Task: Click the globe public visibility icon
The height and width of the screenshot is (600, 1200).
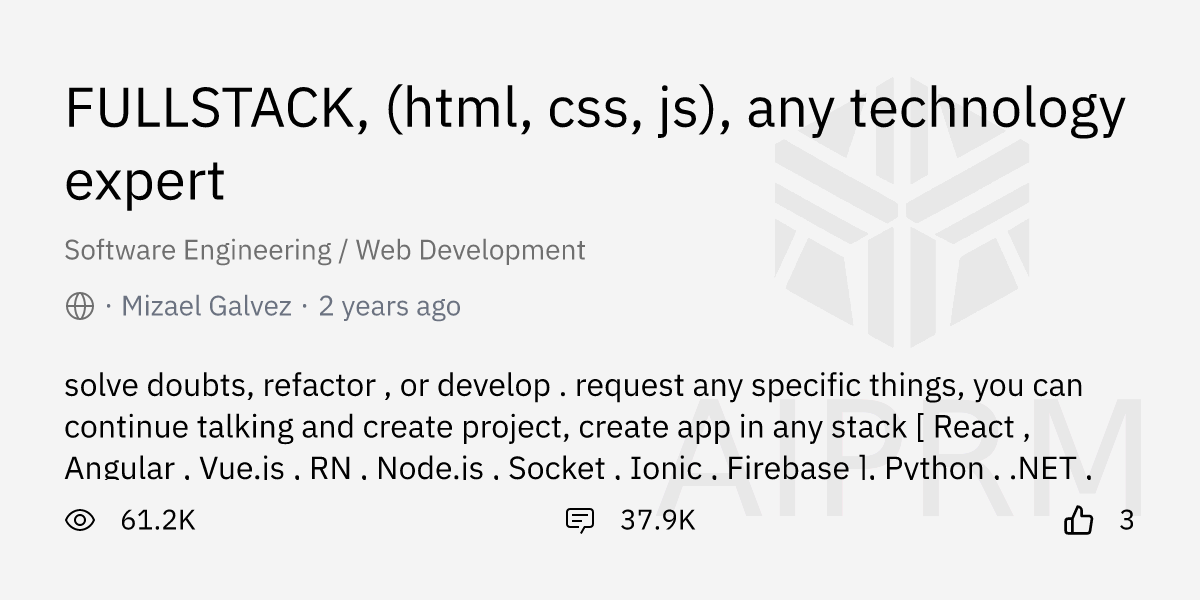Action: click(80, 306)
